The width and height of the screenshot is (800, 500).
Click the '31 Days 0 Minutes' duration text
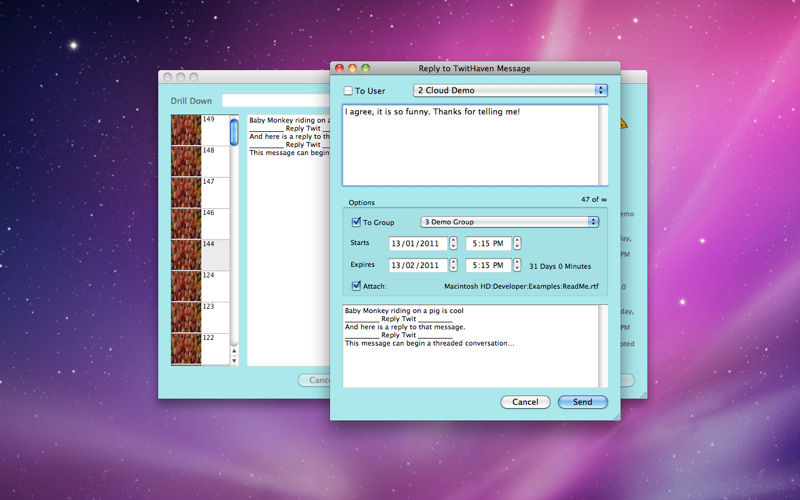(x=560, y=266)
